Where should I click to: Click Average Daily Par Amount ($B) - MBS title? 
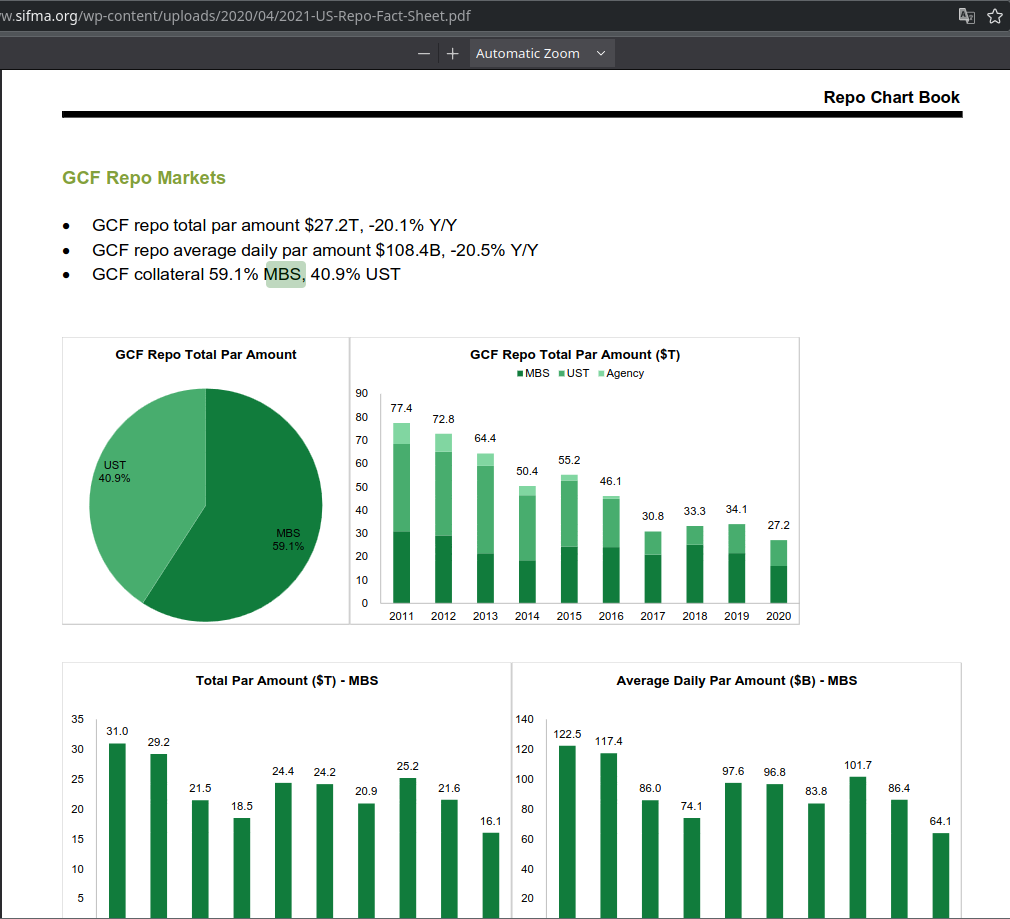736,681
